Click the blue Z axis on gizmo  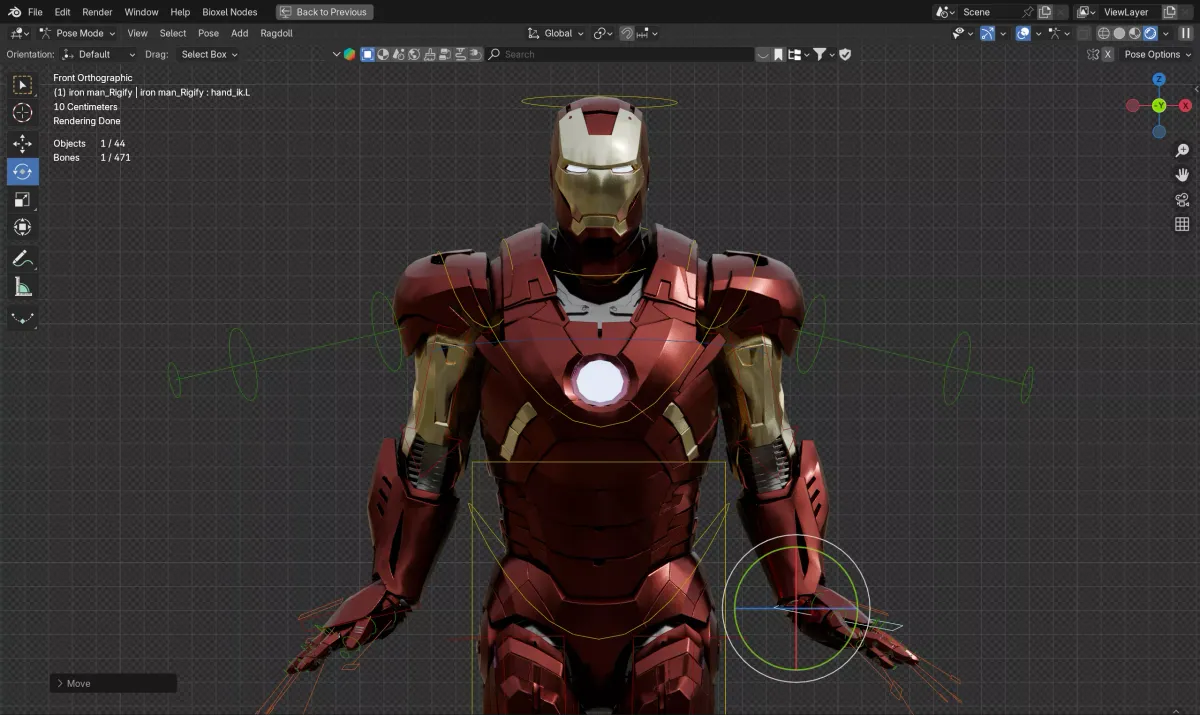tap(1159, 79)
